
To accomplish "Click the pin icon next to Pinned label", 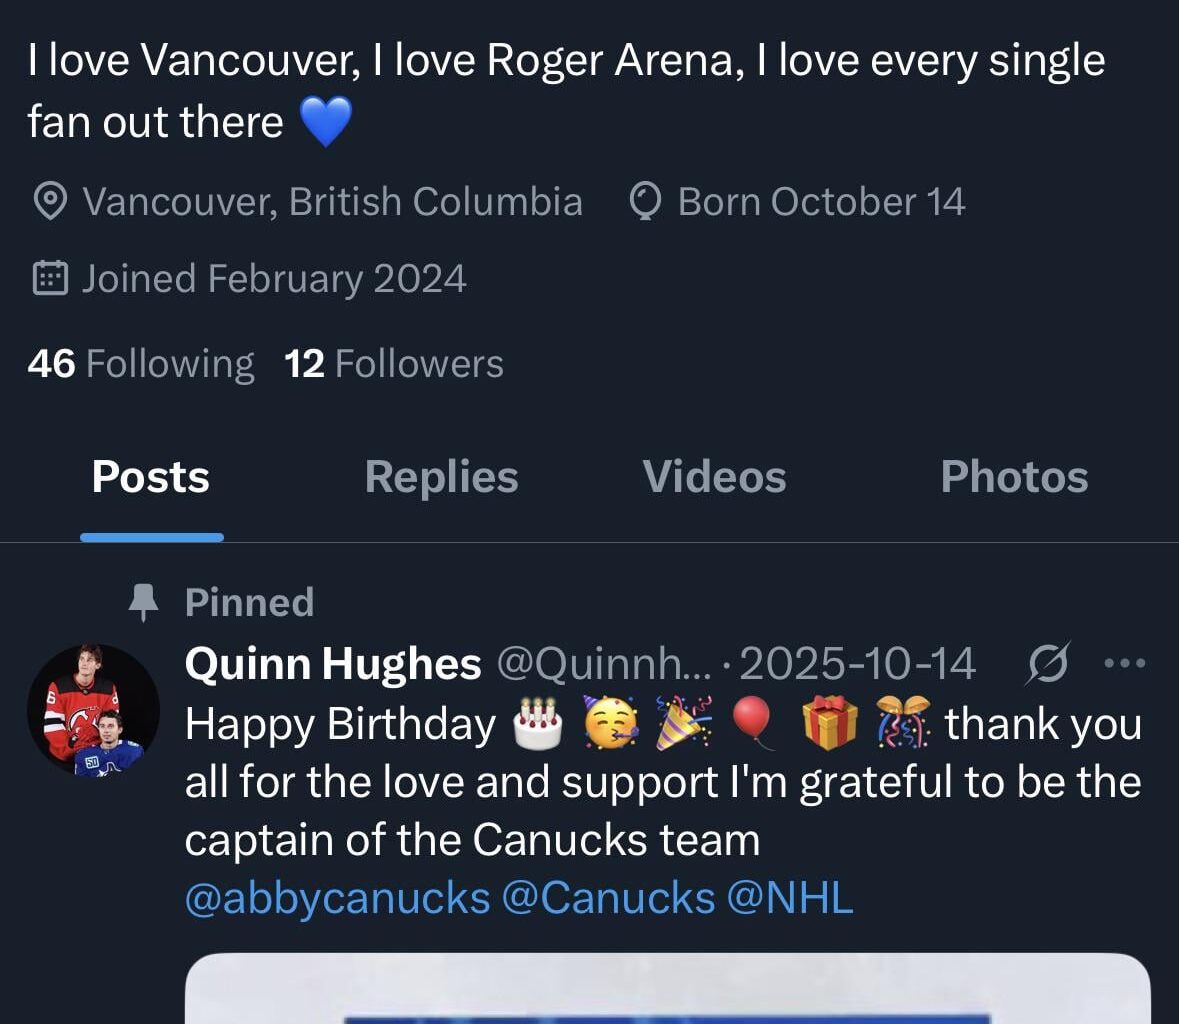I will (143, 601).
